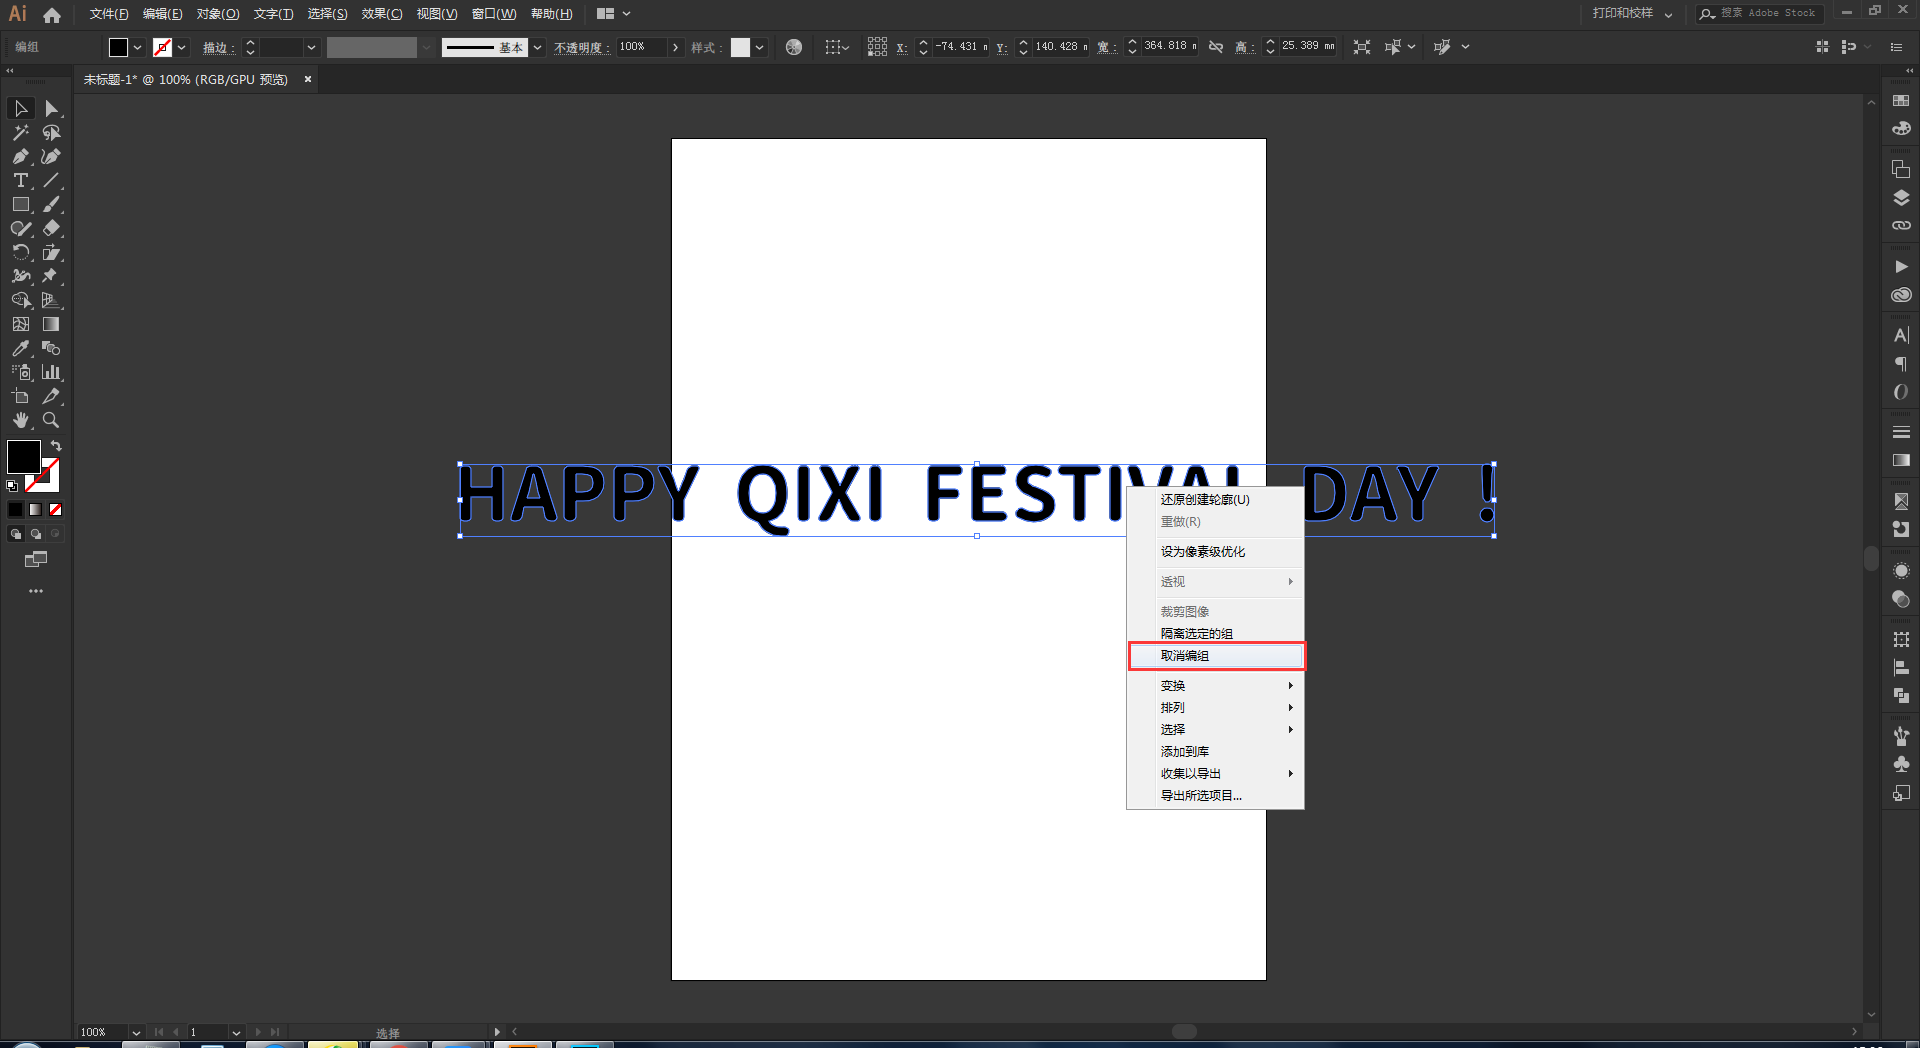Screen dimensions: 1920x1048
Task: Select the Lasso tool
Action: (x=52, y=132)
